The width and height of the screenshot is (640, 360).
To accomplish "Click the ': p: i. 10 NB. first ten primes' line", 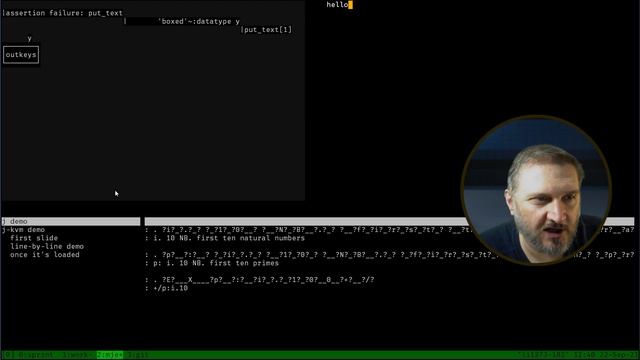I will click(x=212, y=263).
